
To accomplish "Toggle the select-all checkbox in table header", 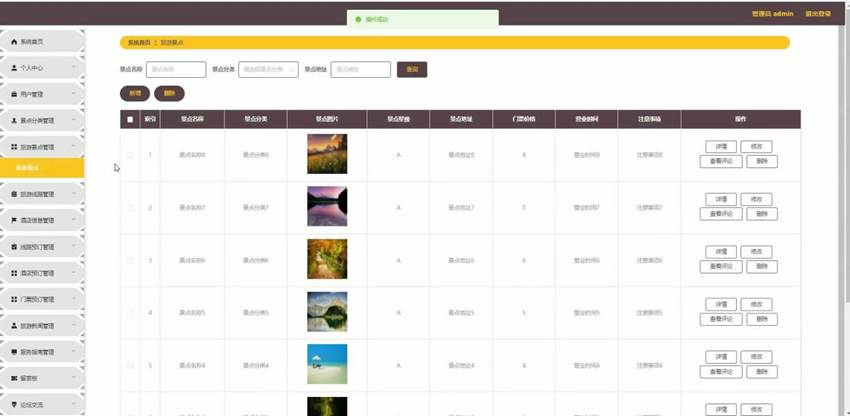I will click(x=130, y=119).
